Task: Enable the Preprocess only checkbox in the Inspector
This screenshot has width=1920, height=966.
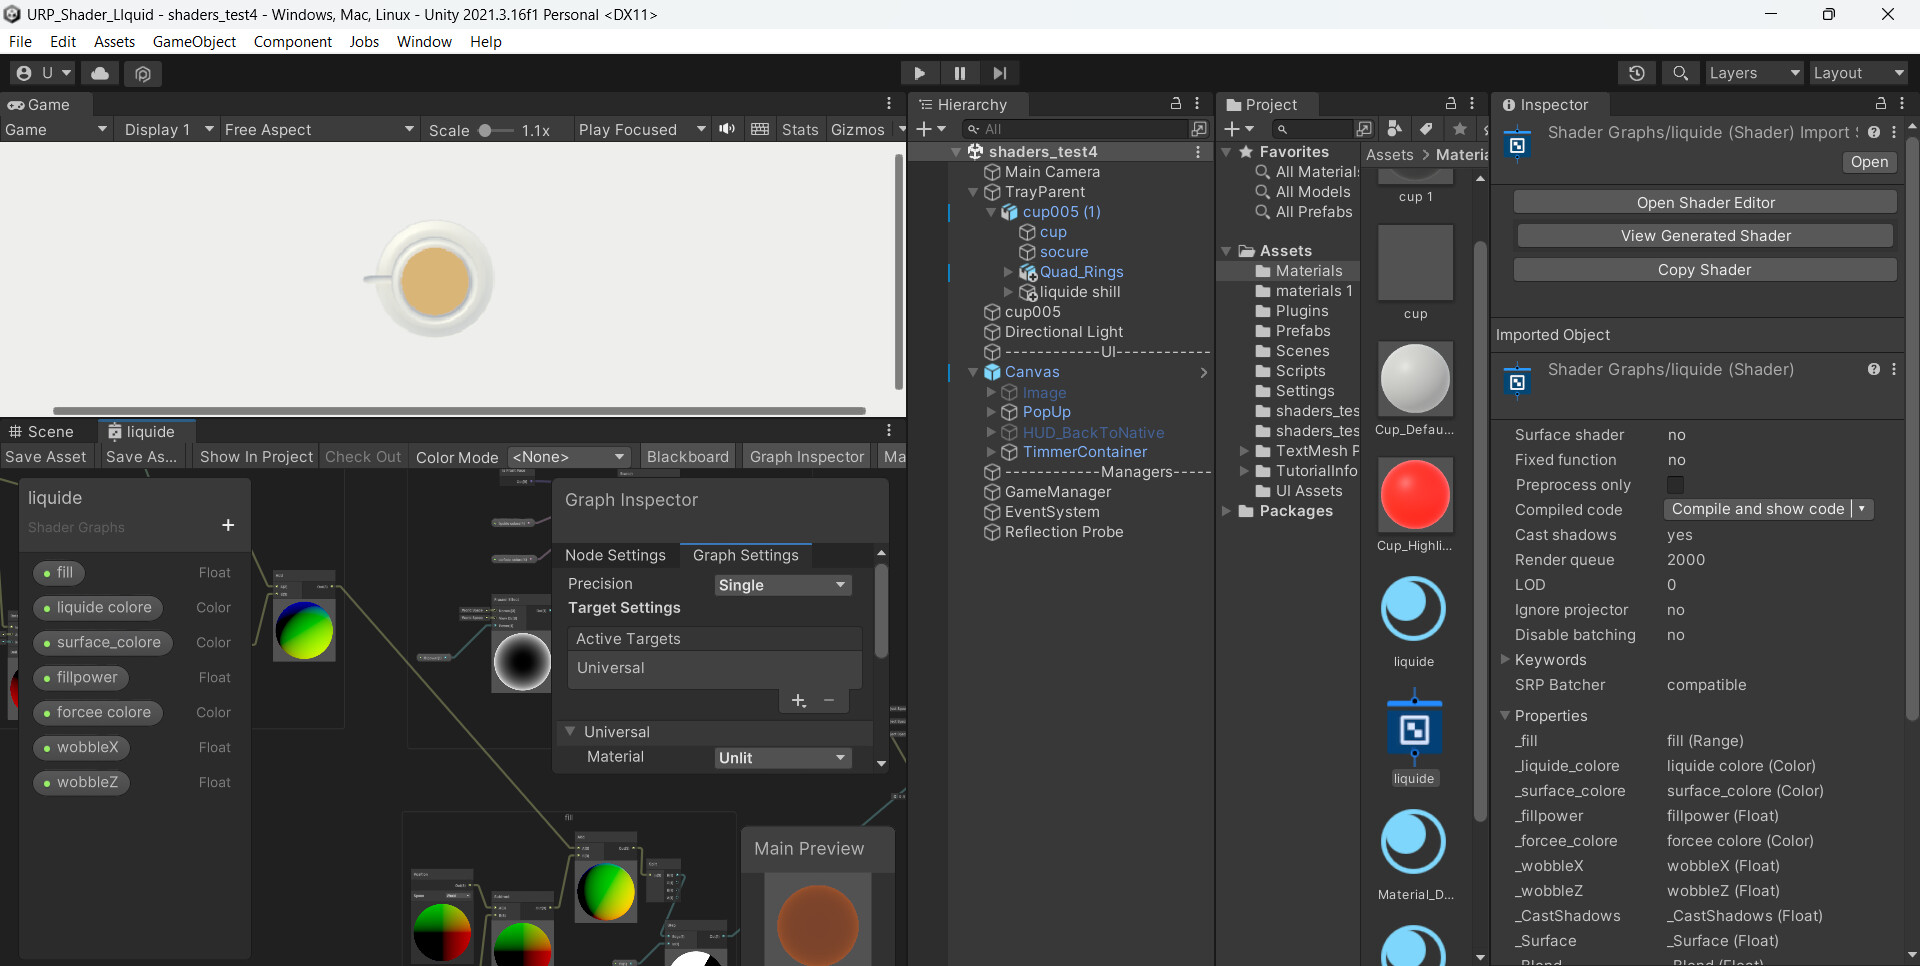Action: point(1676,485)
